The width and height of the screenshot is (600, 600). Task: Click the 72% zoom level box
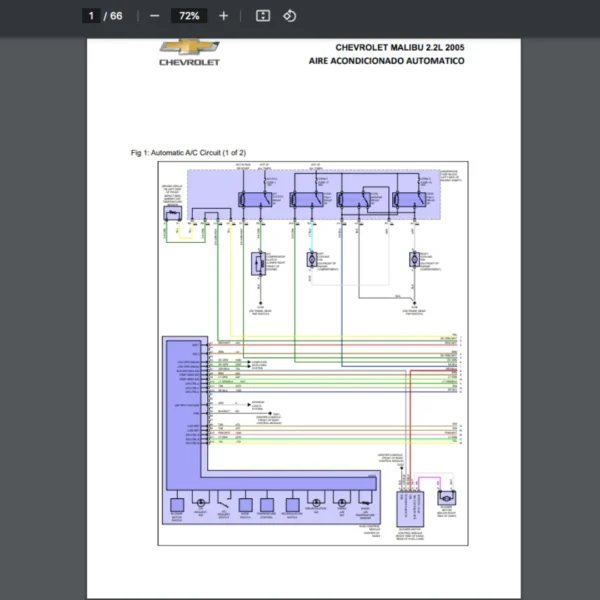point(188,16)
